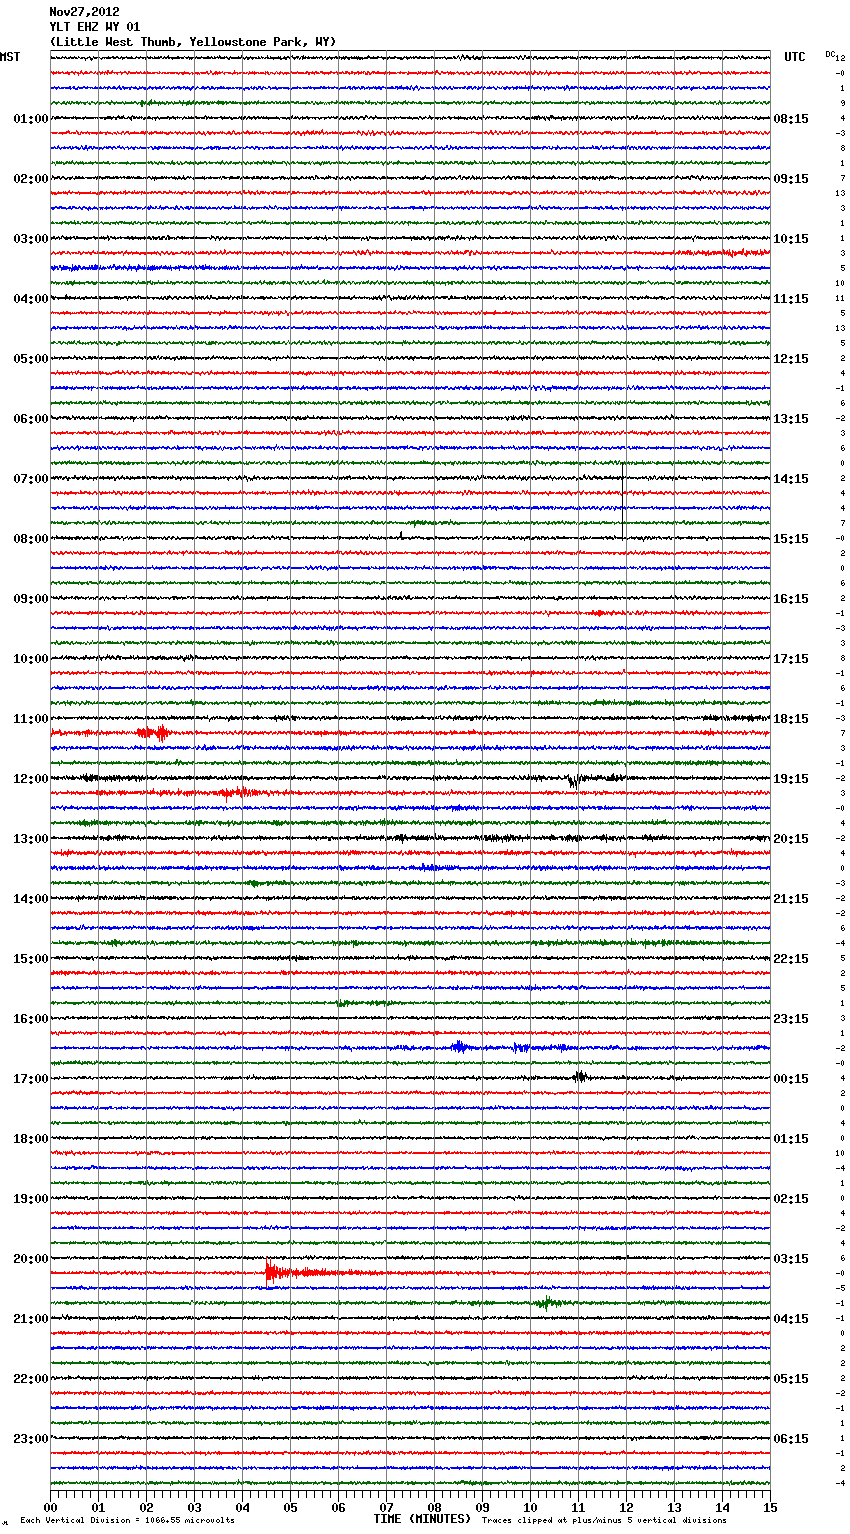This screenshot has width=850, height=1534.
Task: Click "Each Vertical Division = 1066.55 microvolts" note
Action: click(x=127, y=1520)
